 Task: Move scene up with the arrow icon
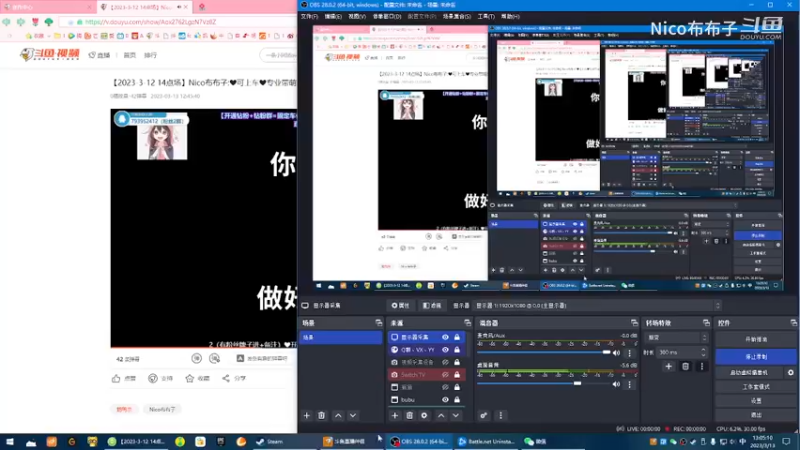(x=338, y=416)
